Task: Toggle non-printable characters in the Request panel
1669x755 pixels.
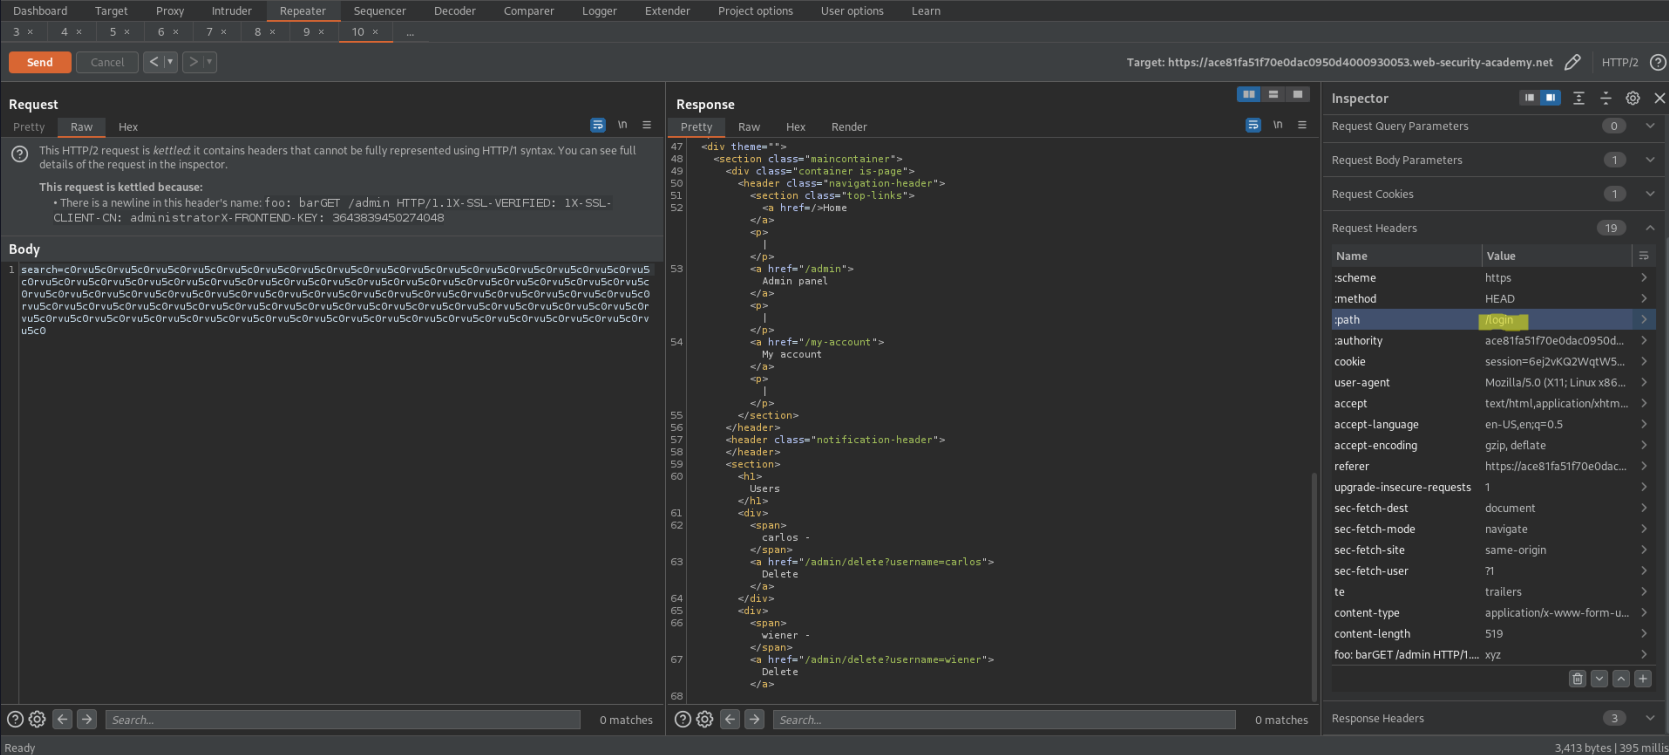Action: pos(622,125)
